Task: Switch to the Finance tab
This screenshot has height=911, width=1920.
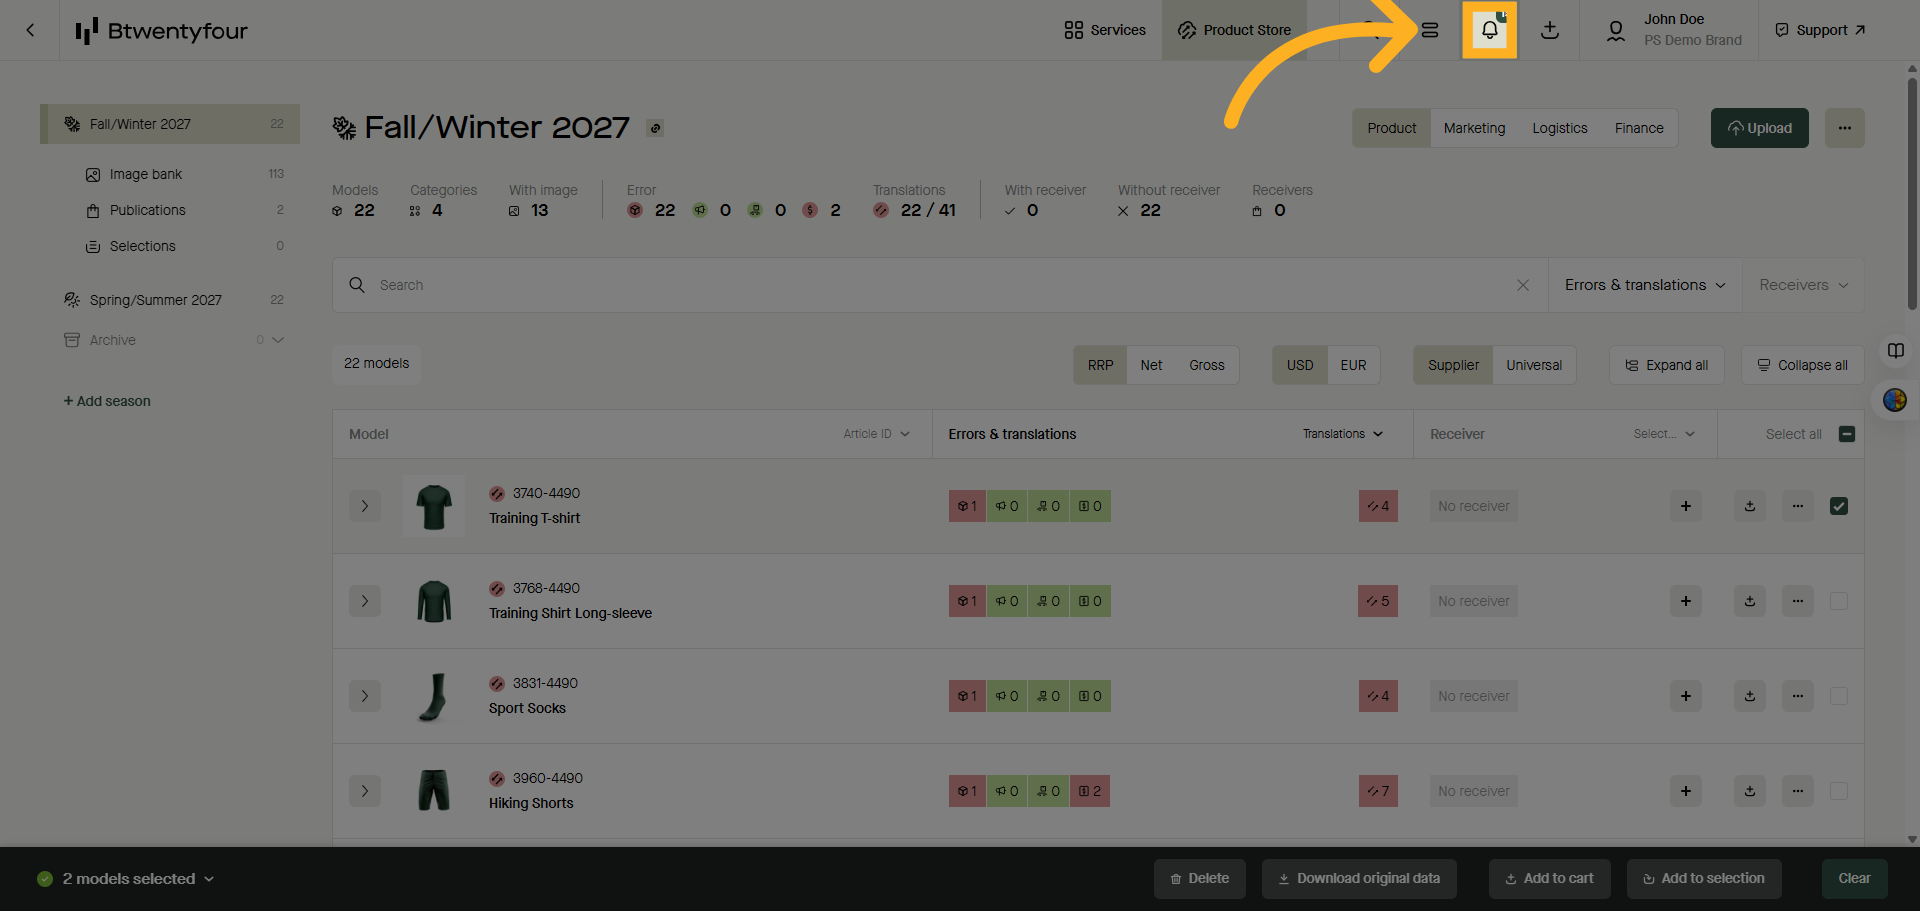Action: pos(1639,128)
